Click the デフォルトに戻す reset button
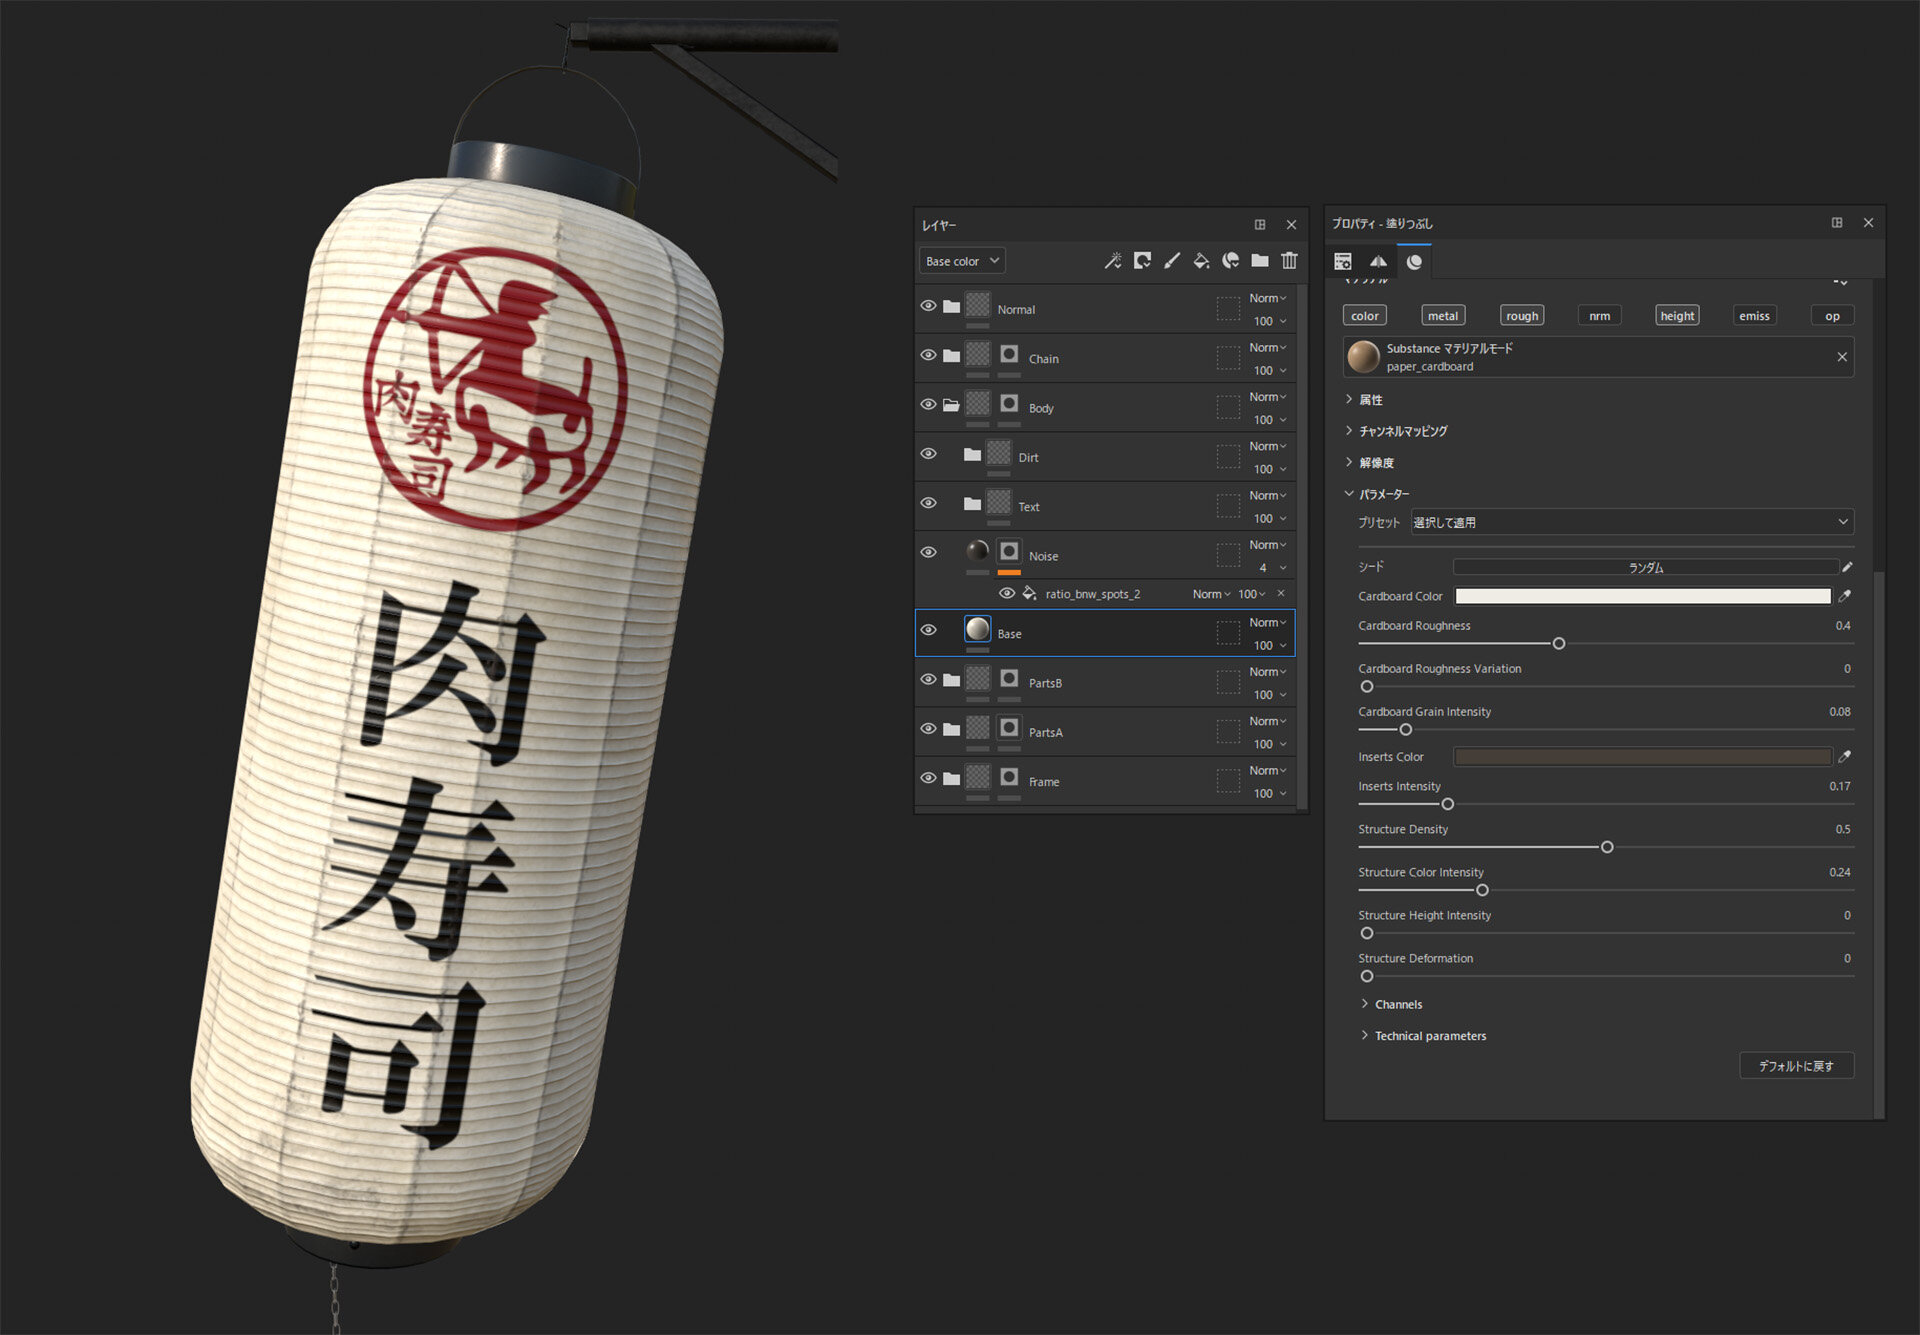Viewport: 1920px width, 1335px height. click(1796, 1066)
